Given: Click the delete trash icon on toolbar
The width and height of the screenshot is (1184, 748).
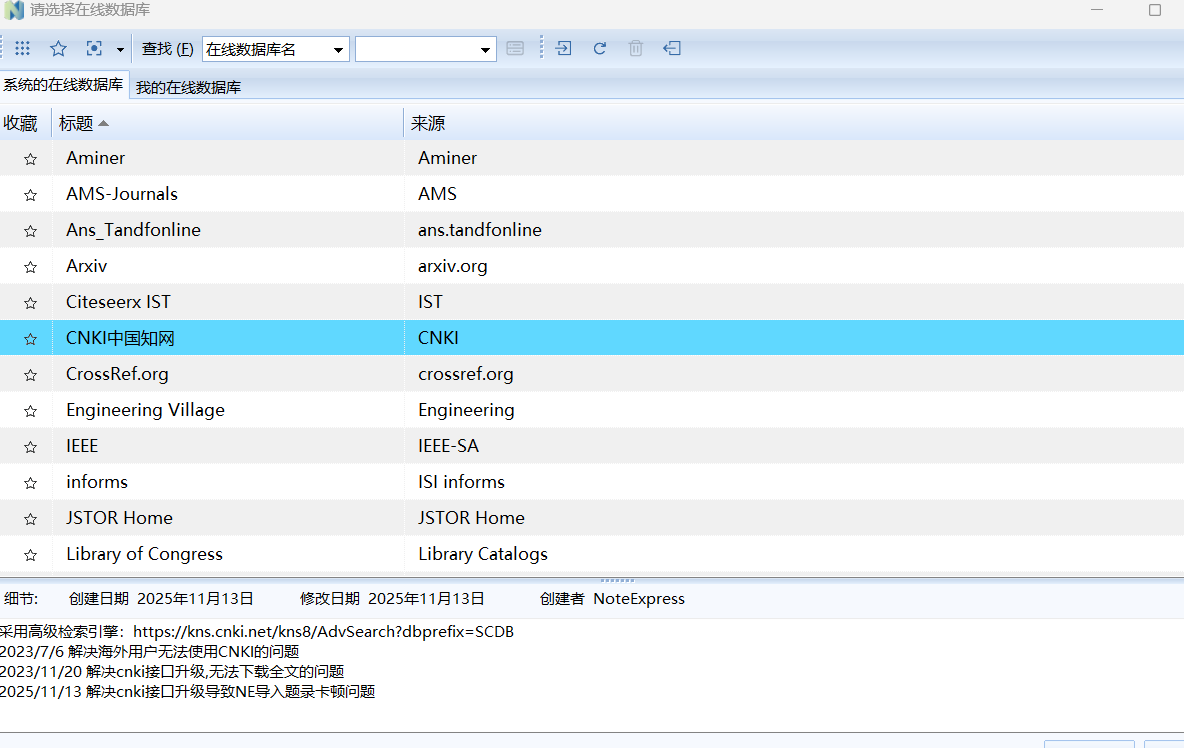Looking at the screenshot, I should (635, 48).
